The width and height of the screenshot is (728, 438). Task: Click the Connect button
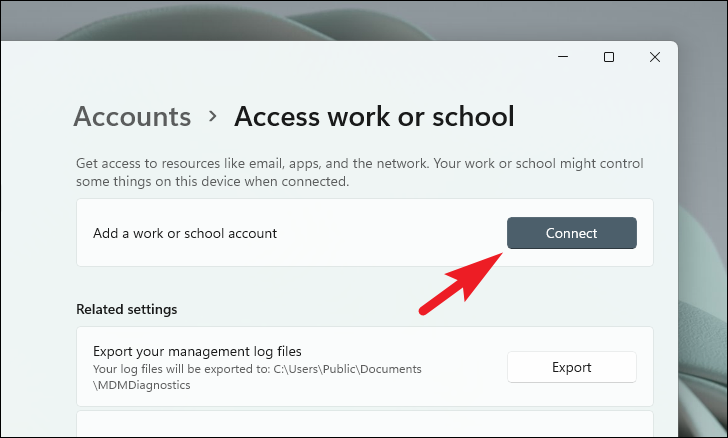[x=572, y=233]
